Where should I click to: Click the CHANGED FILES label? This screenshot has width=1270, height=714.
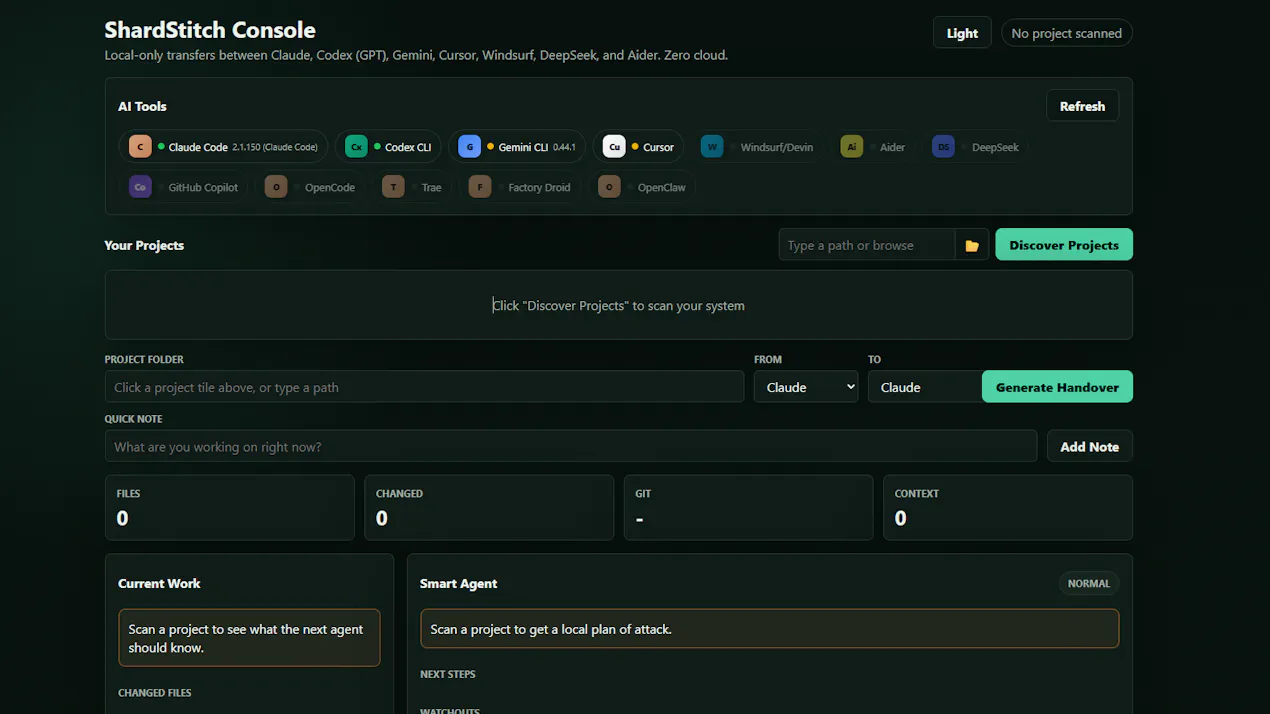[x=155, y=692]
